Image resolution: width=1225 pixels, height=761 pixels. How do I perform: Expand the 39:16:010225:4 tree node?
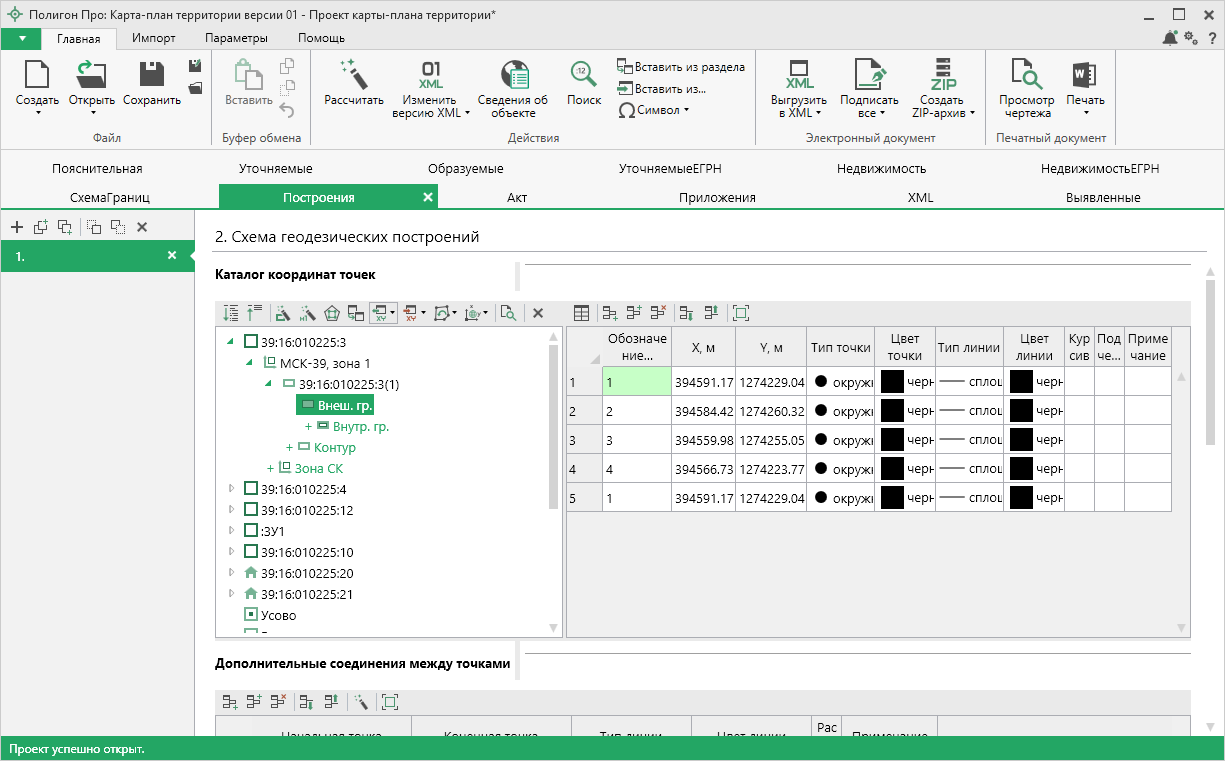(x=232, y=489)
